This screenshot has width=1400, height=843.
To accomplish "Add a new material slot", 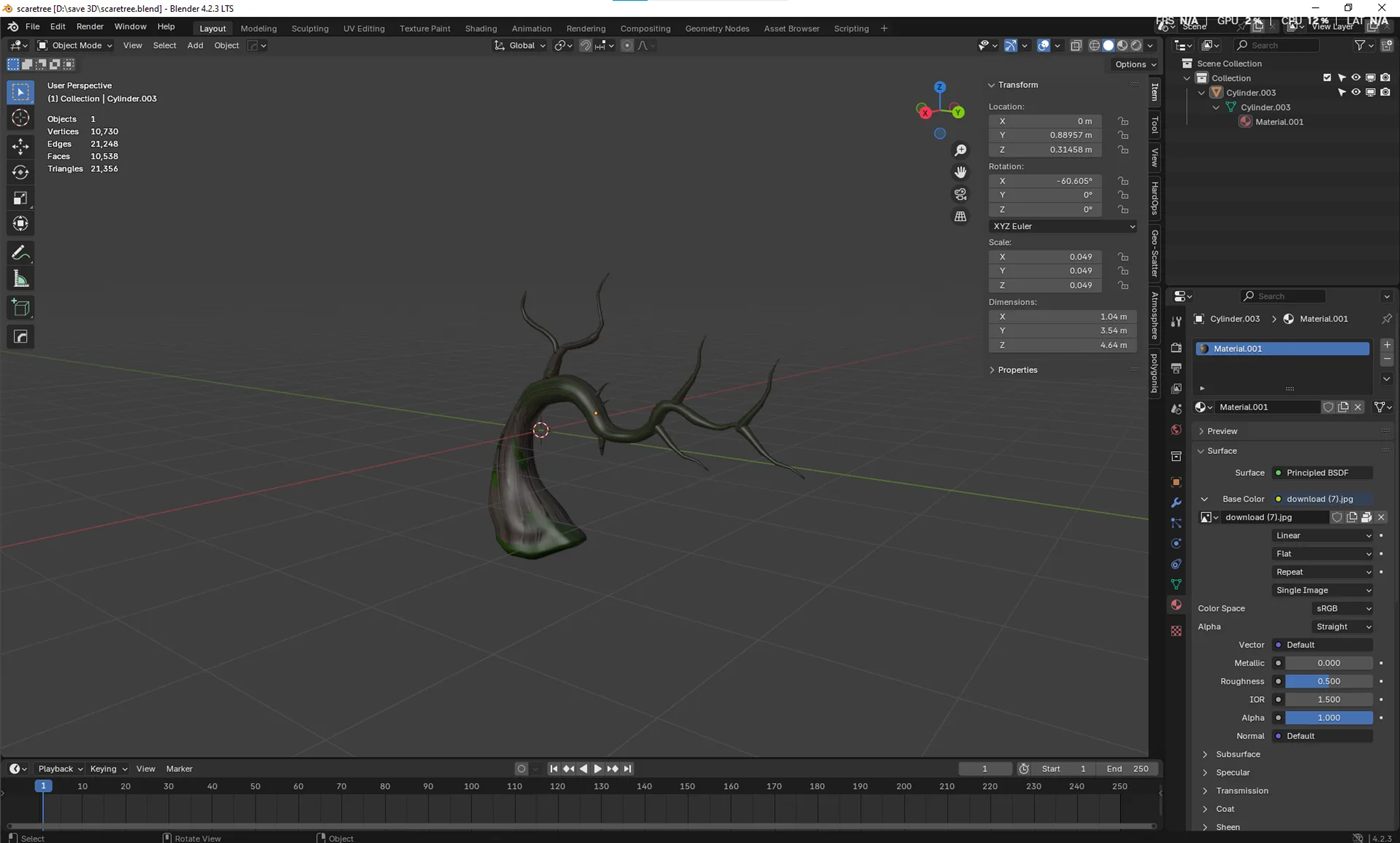I will [x=1386, y=345].
